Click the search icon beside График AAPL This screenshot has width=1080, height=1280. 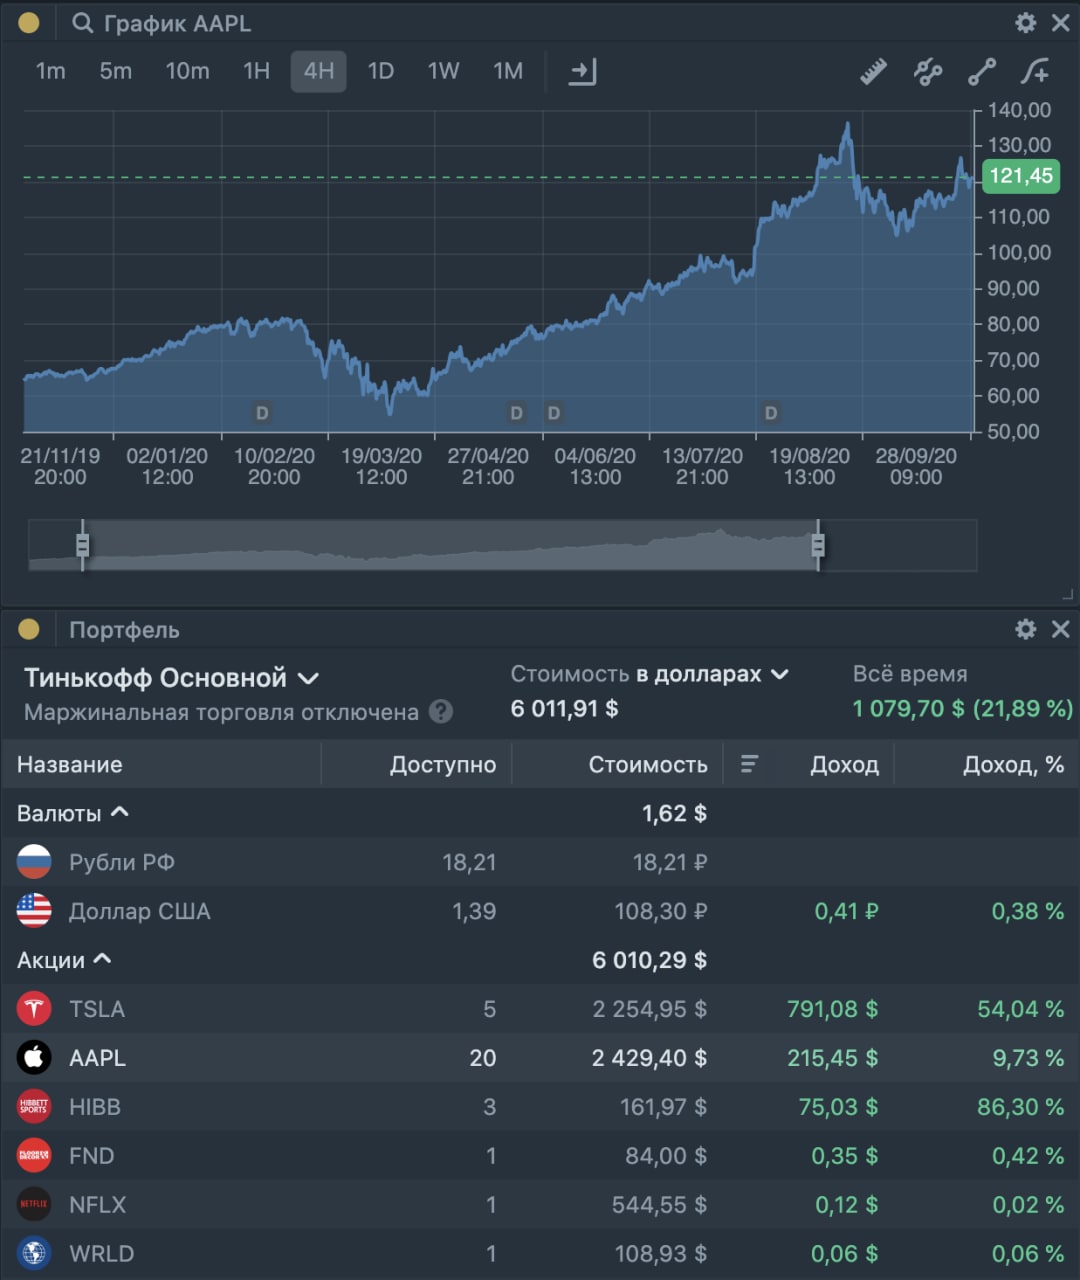pyautogui.click(x=83, y=23)
